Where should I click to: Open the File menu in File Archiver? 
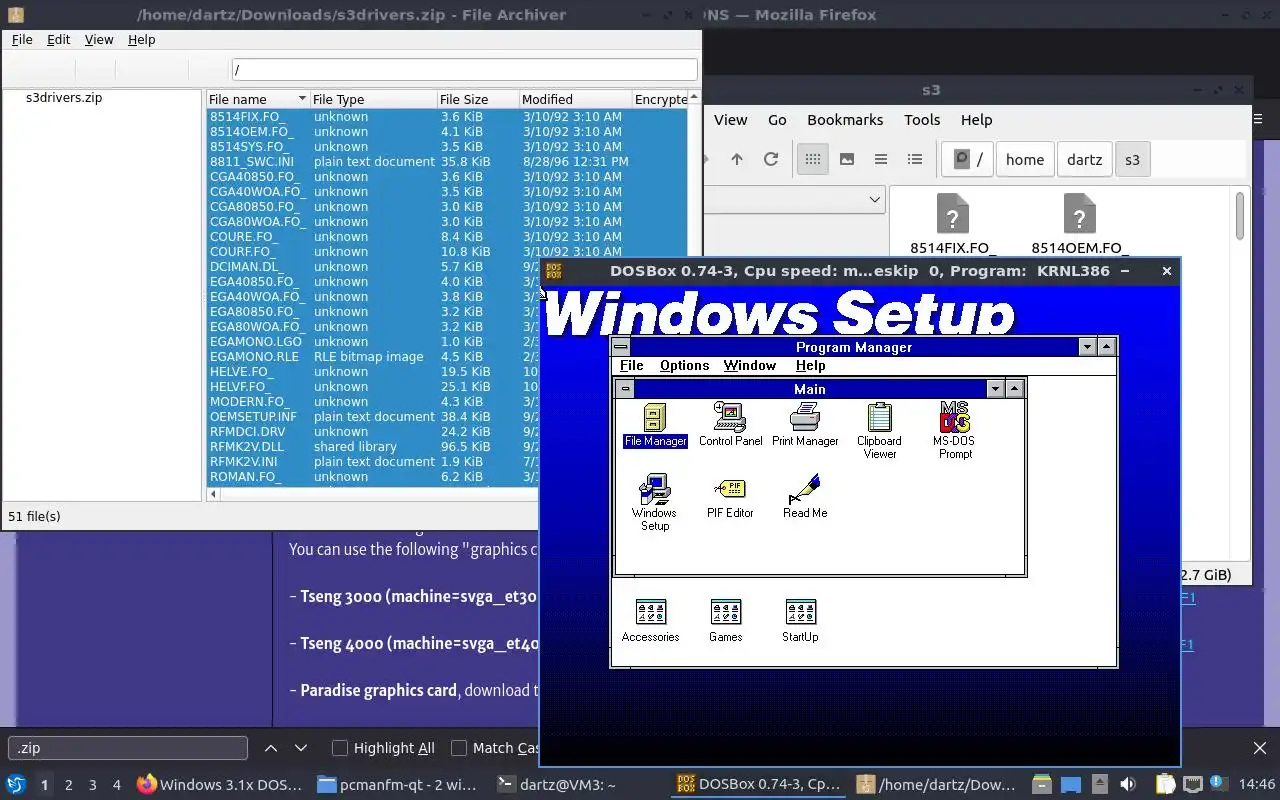coord(22,39)
